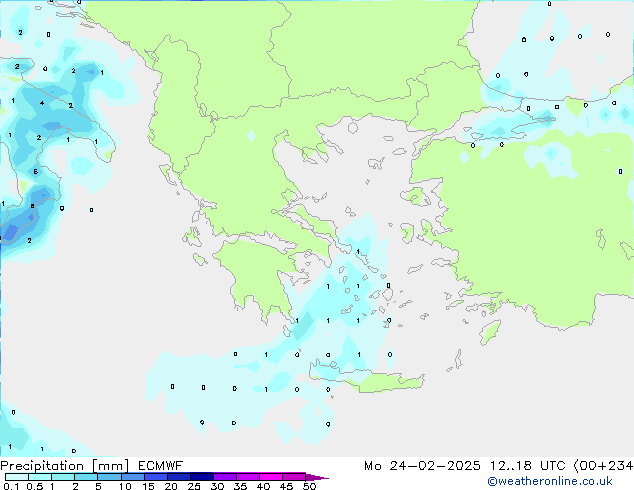The width and height of the screenshot is (634, 490).
Task: Click the 35–40 mm violet legend swatch
Action: [x=248, y=477]
